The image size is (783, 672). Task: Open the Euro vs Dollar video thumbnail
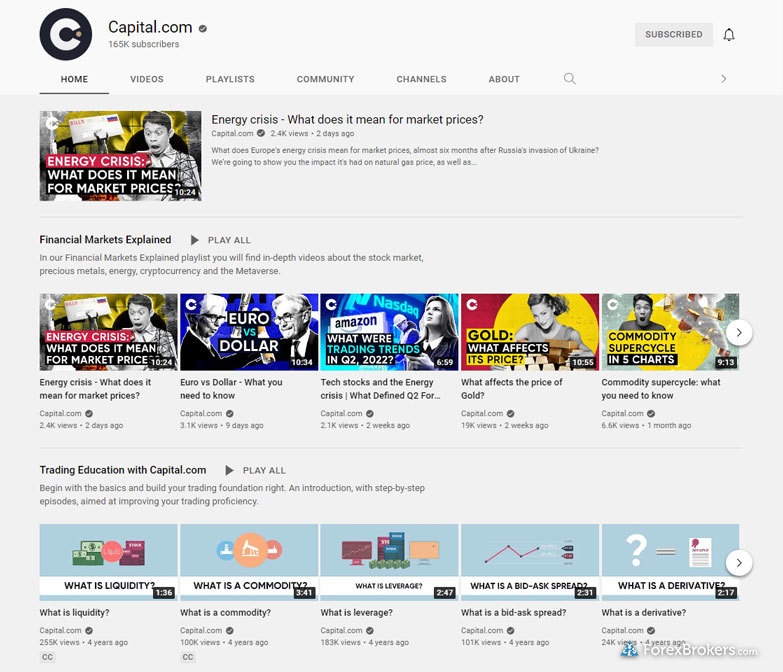coord(249,332)
